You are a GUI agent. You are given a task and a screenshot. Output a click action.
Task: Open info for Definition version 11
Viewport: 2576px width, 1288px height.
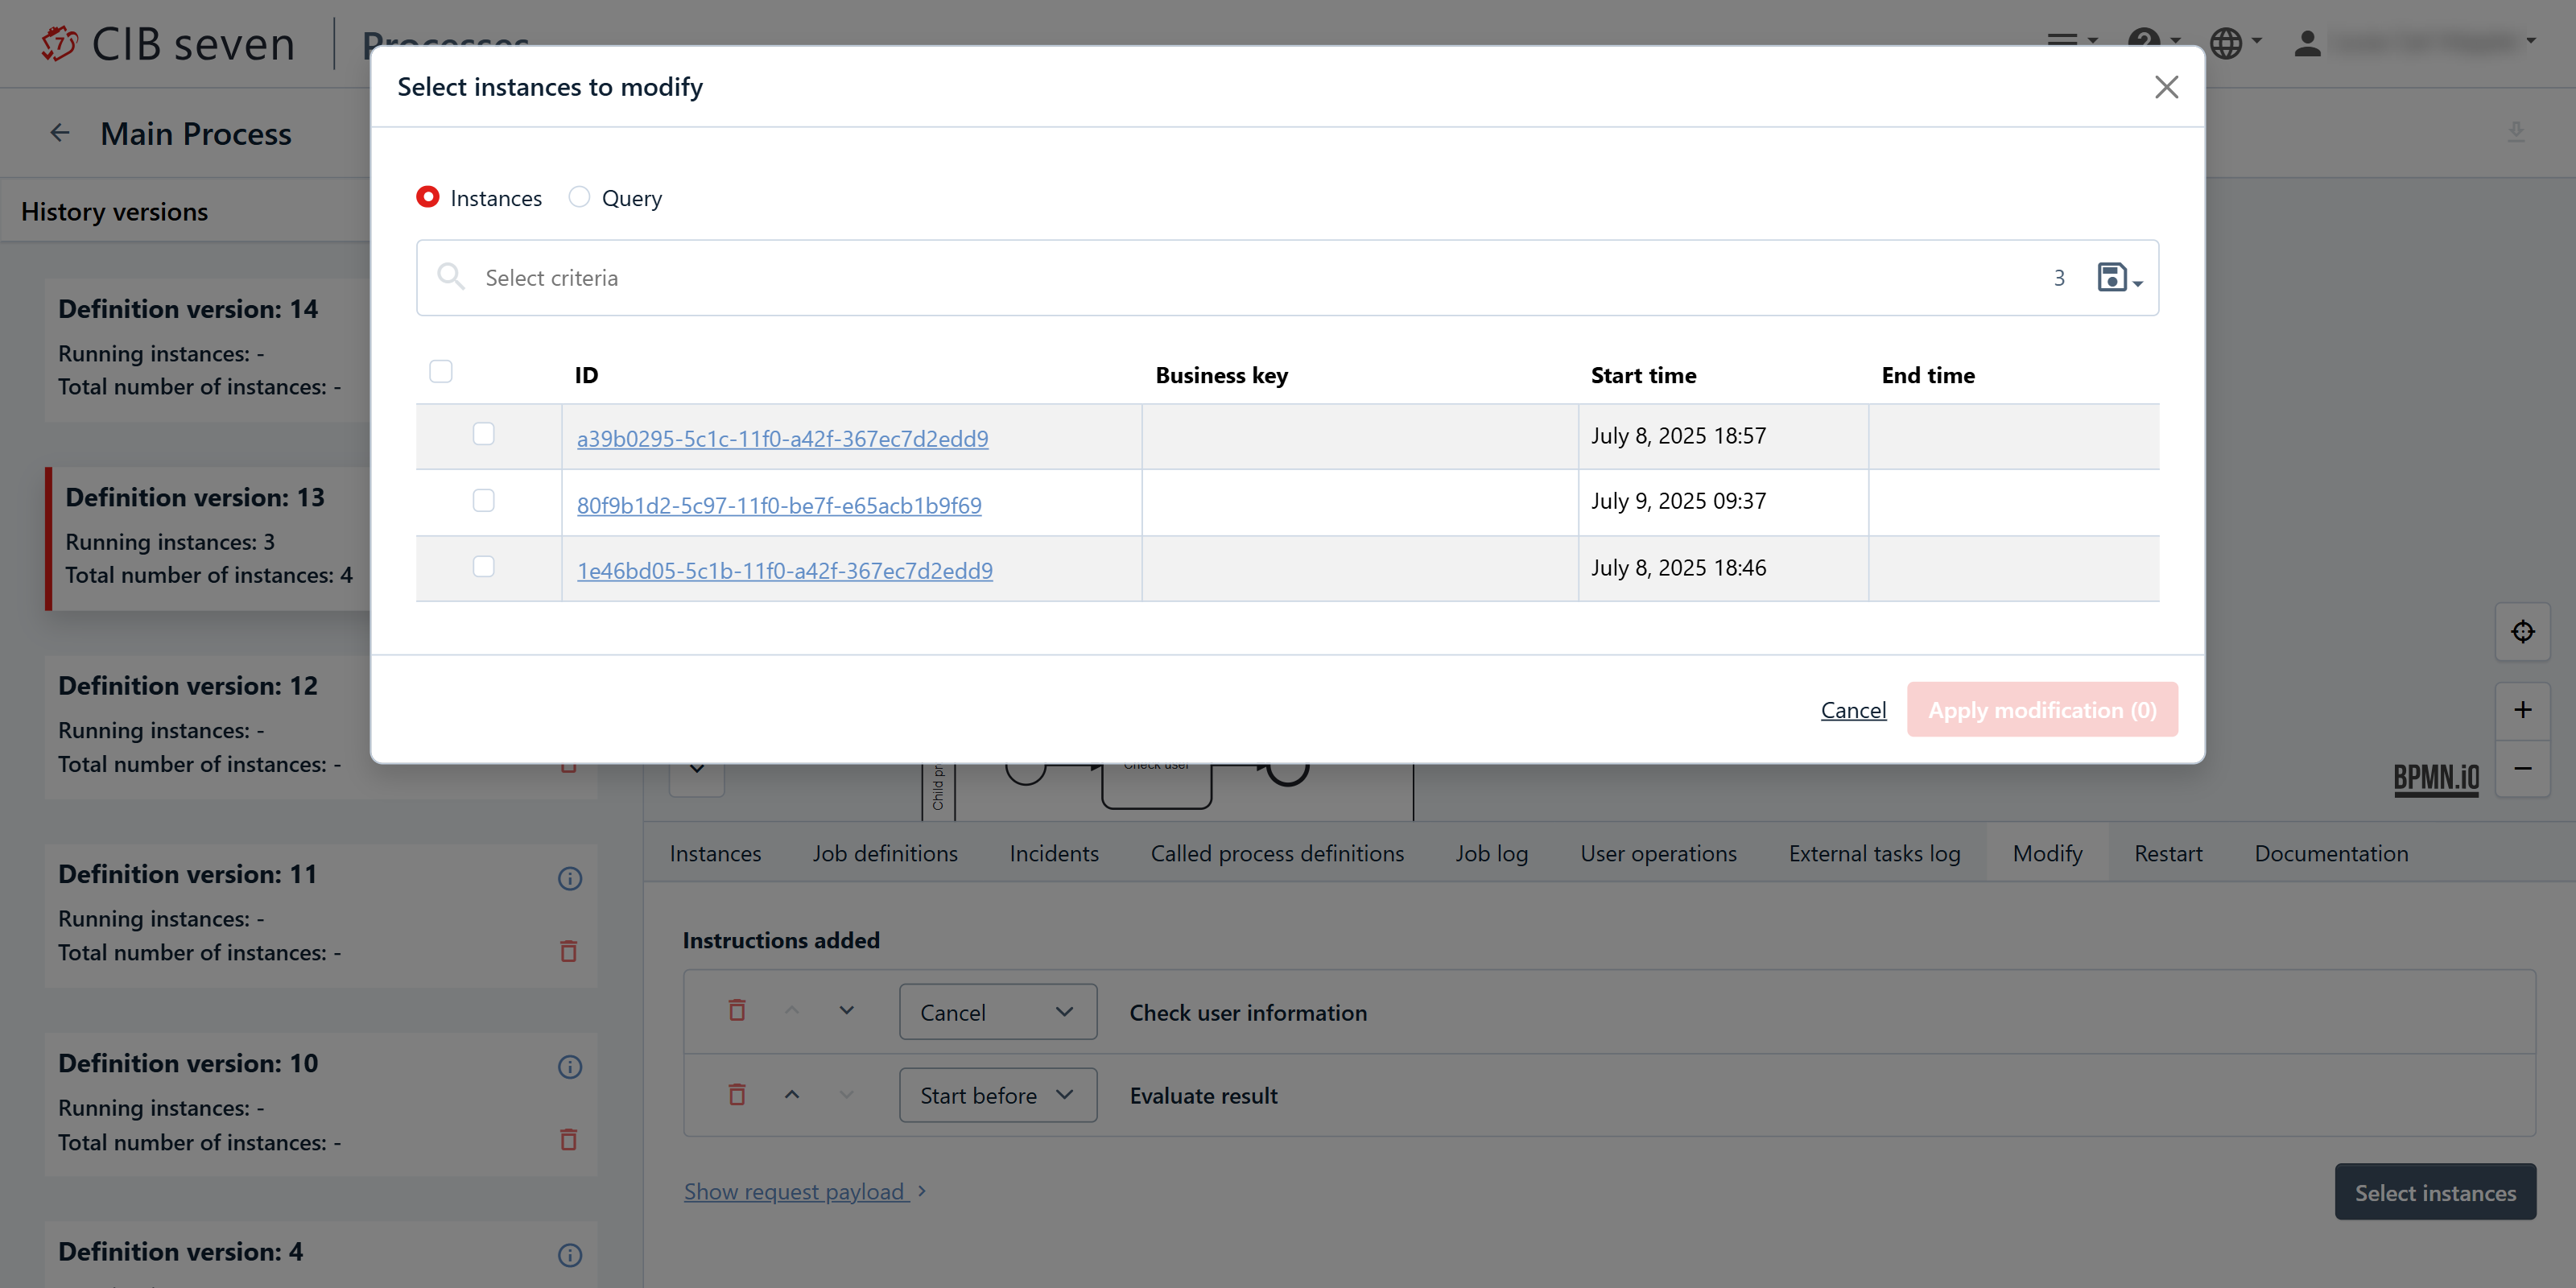click(569, 878)
